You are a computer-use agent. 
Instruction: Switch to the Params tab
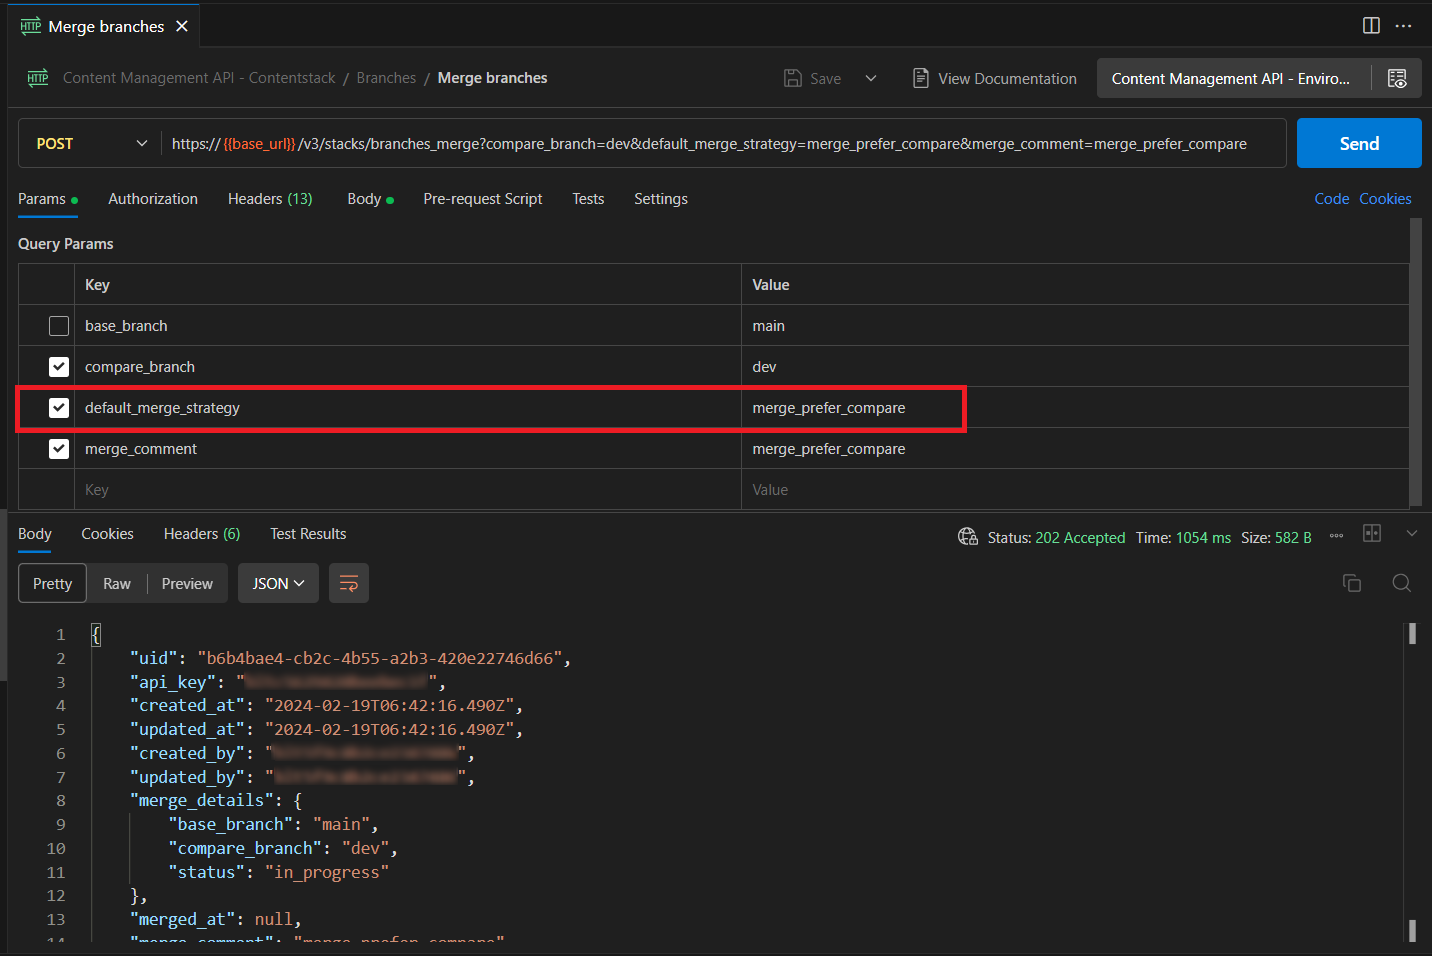coord(47,199)
